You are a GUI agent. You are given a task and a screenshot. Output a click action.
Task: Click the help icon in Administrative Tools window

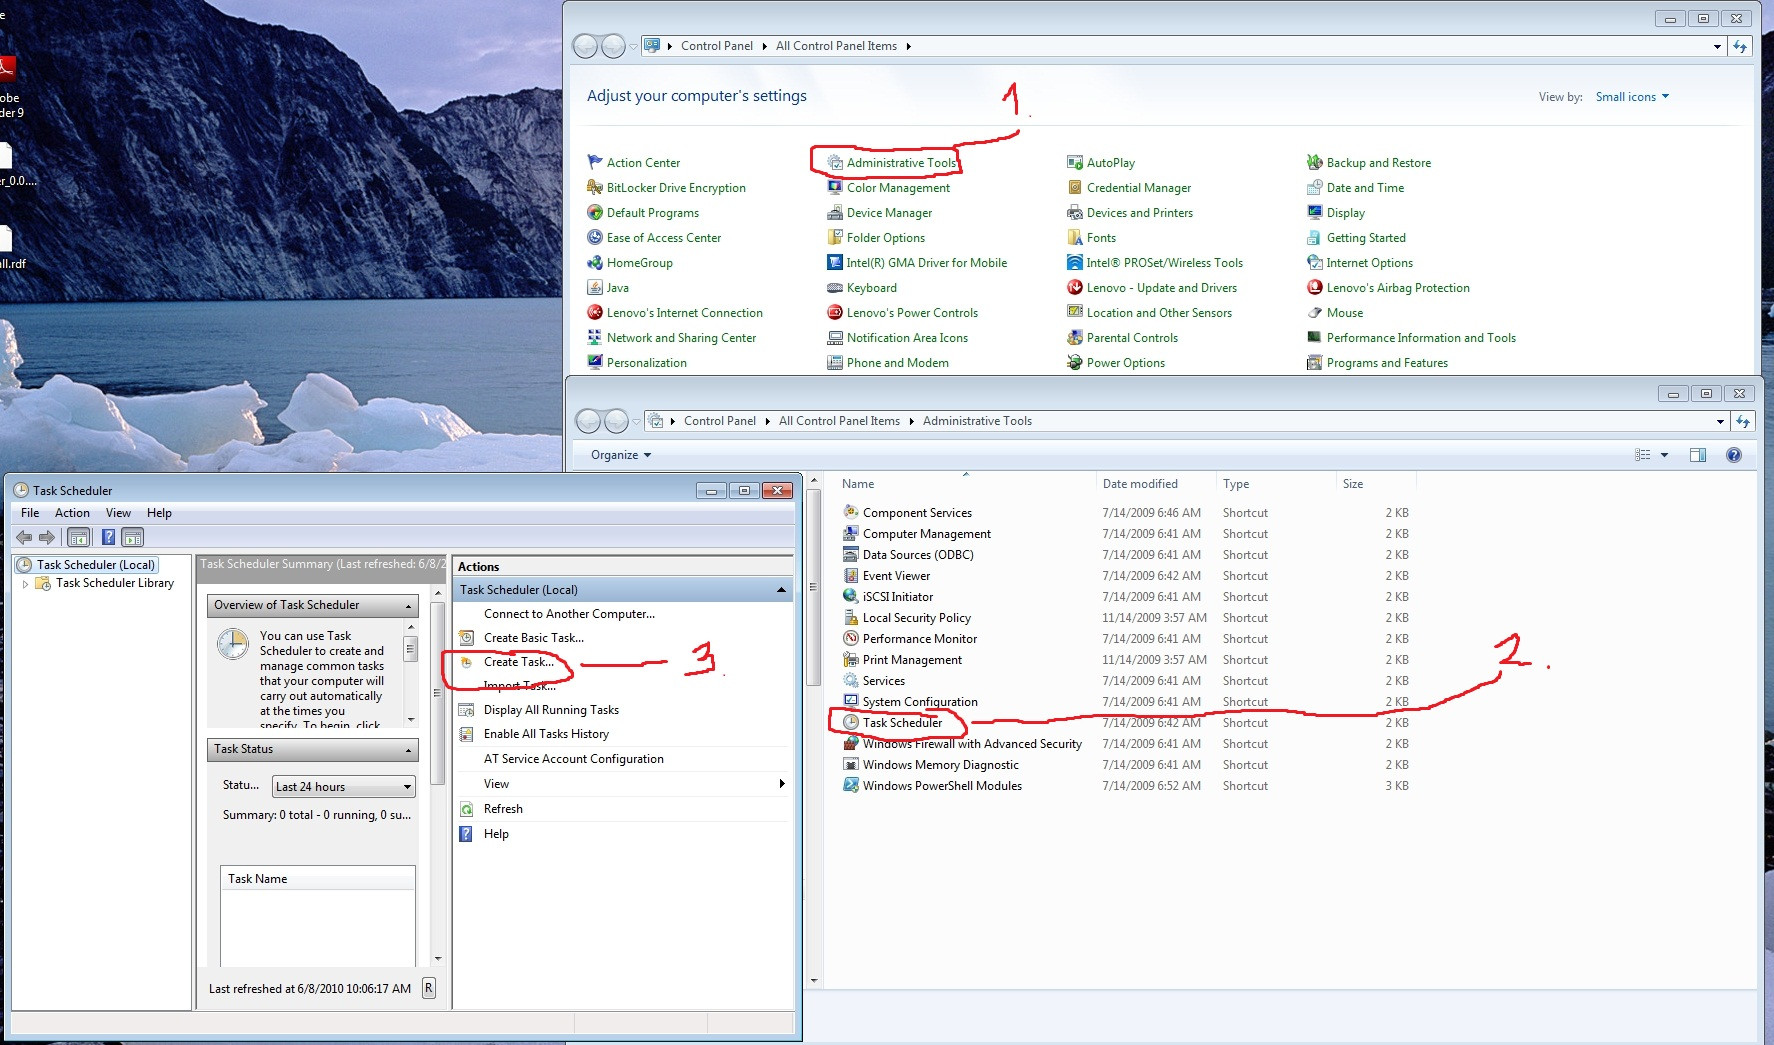click(1734, 455)
